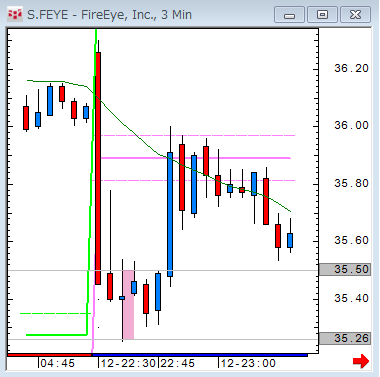
Task: Click the 12-22:30 time axis label
Action: click(128, 363)
